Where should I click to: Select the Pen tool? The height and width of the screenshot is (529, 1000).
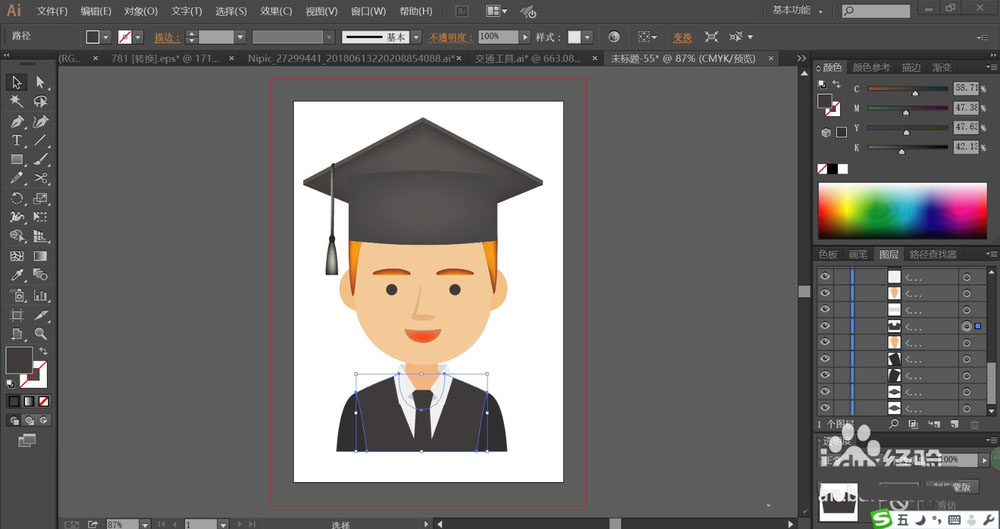point(17,122)
